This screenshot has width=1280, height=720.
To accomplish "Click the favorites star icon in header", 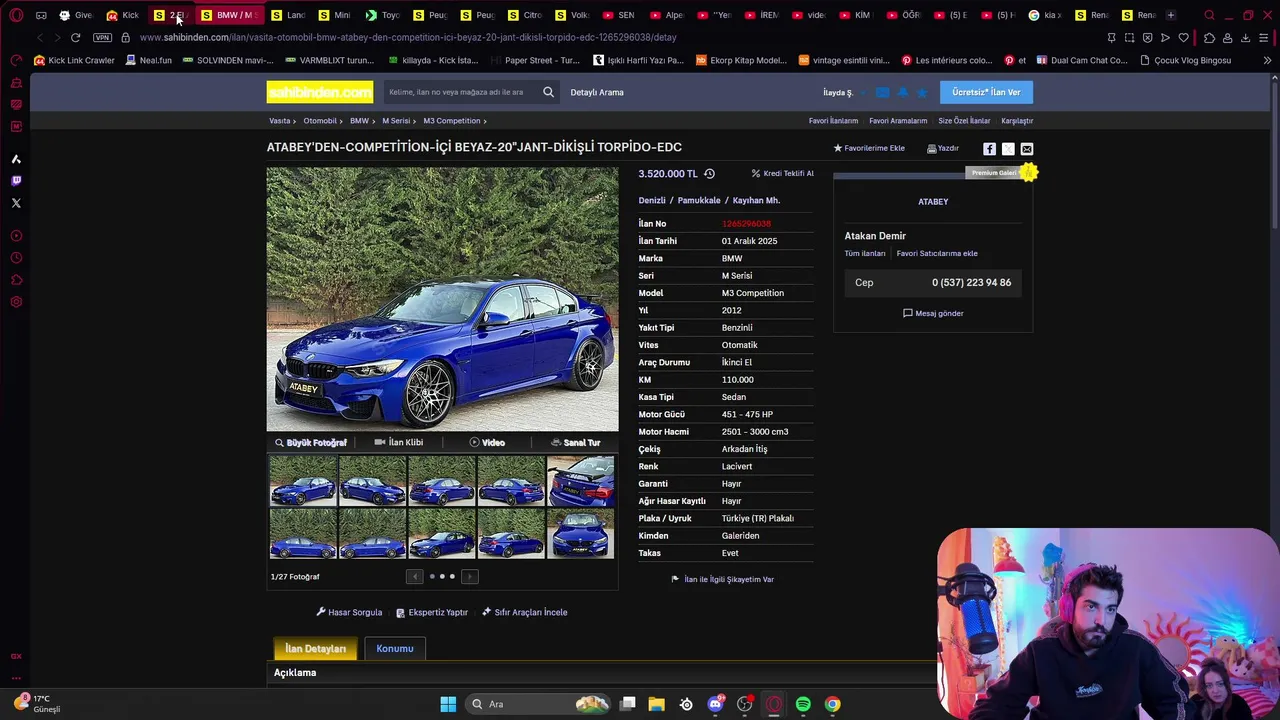I will pos(922,93).
